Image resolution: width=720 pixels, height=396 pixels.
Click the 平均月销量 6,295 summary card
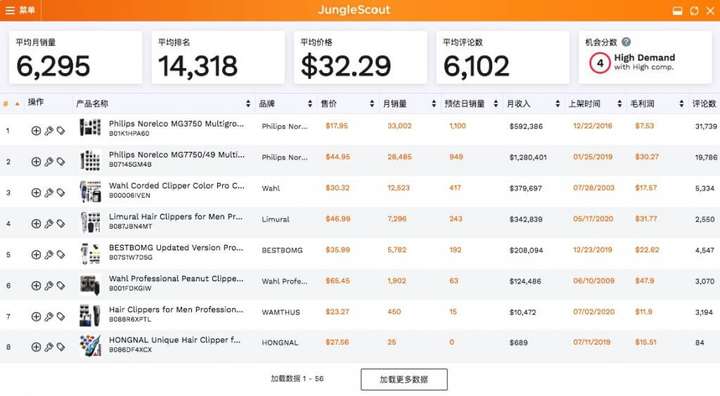[76, 57]
